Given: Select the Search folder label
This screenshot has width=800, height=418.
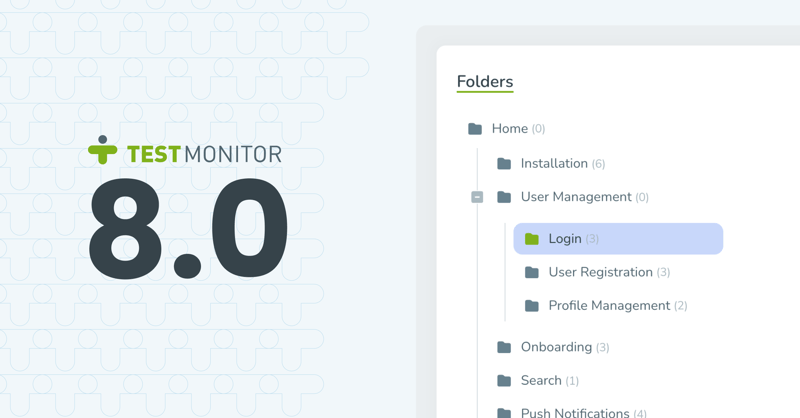Looking at the screenshot, I should point(541,380).
